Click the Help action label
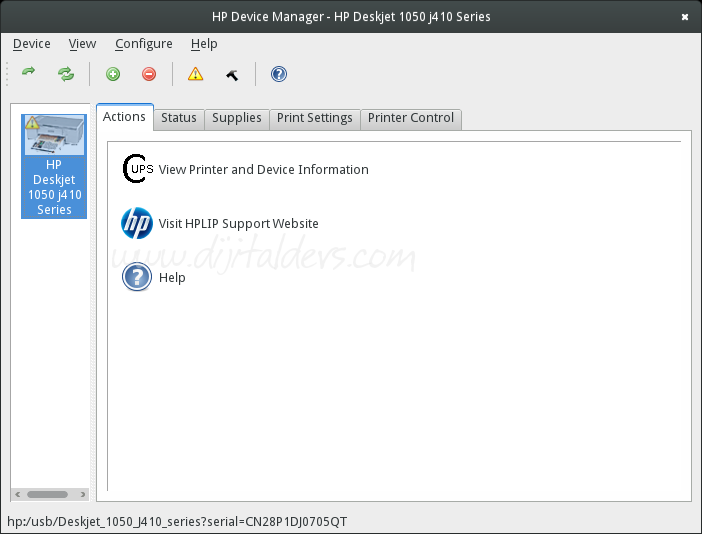The image size is (702, 534). tap(172, 278)
